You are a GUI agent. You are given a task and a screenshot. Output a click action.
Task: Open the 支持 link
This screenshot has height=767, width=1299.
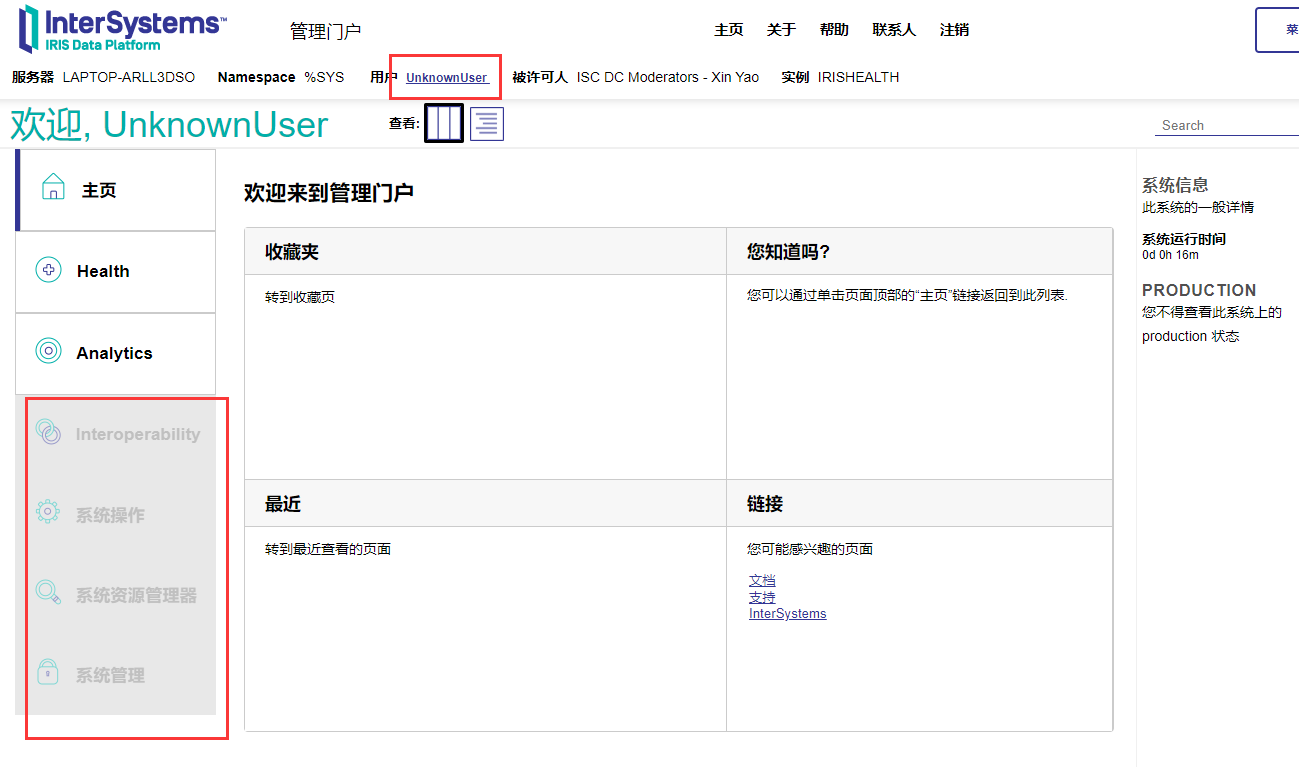[x=762, y=597]
